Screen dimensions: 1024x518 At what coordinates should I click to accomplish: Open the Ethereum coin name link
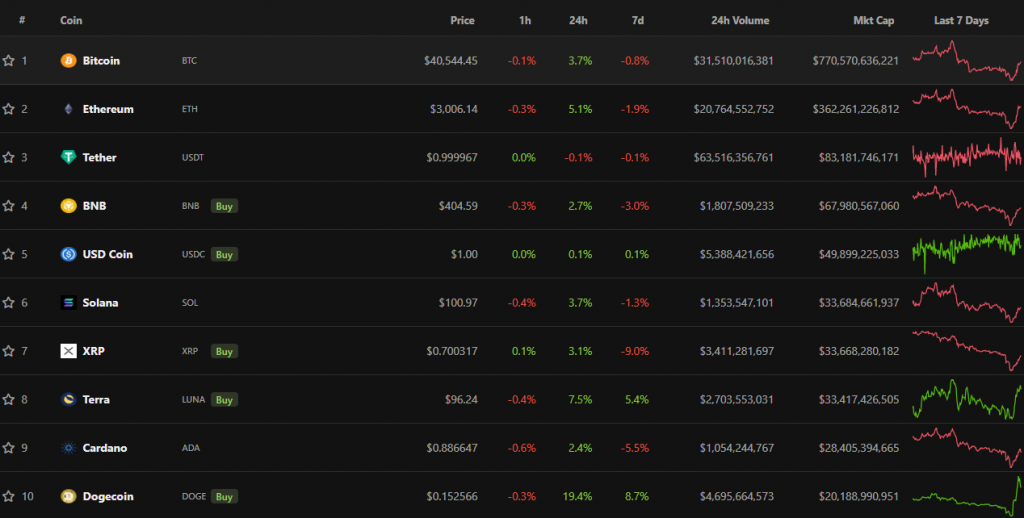pyautogui.click(x=108, y=109)
